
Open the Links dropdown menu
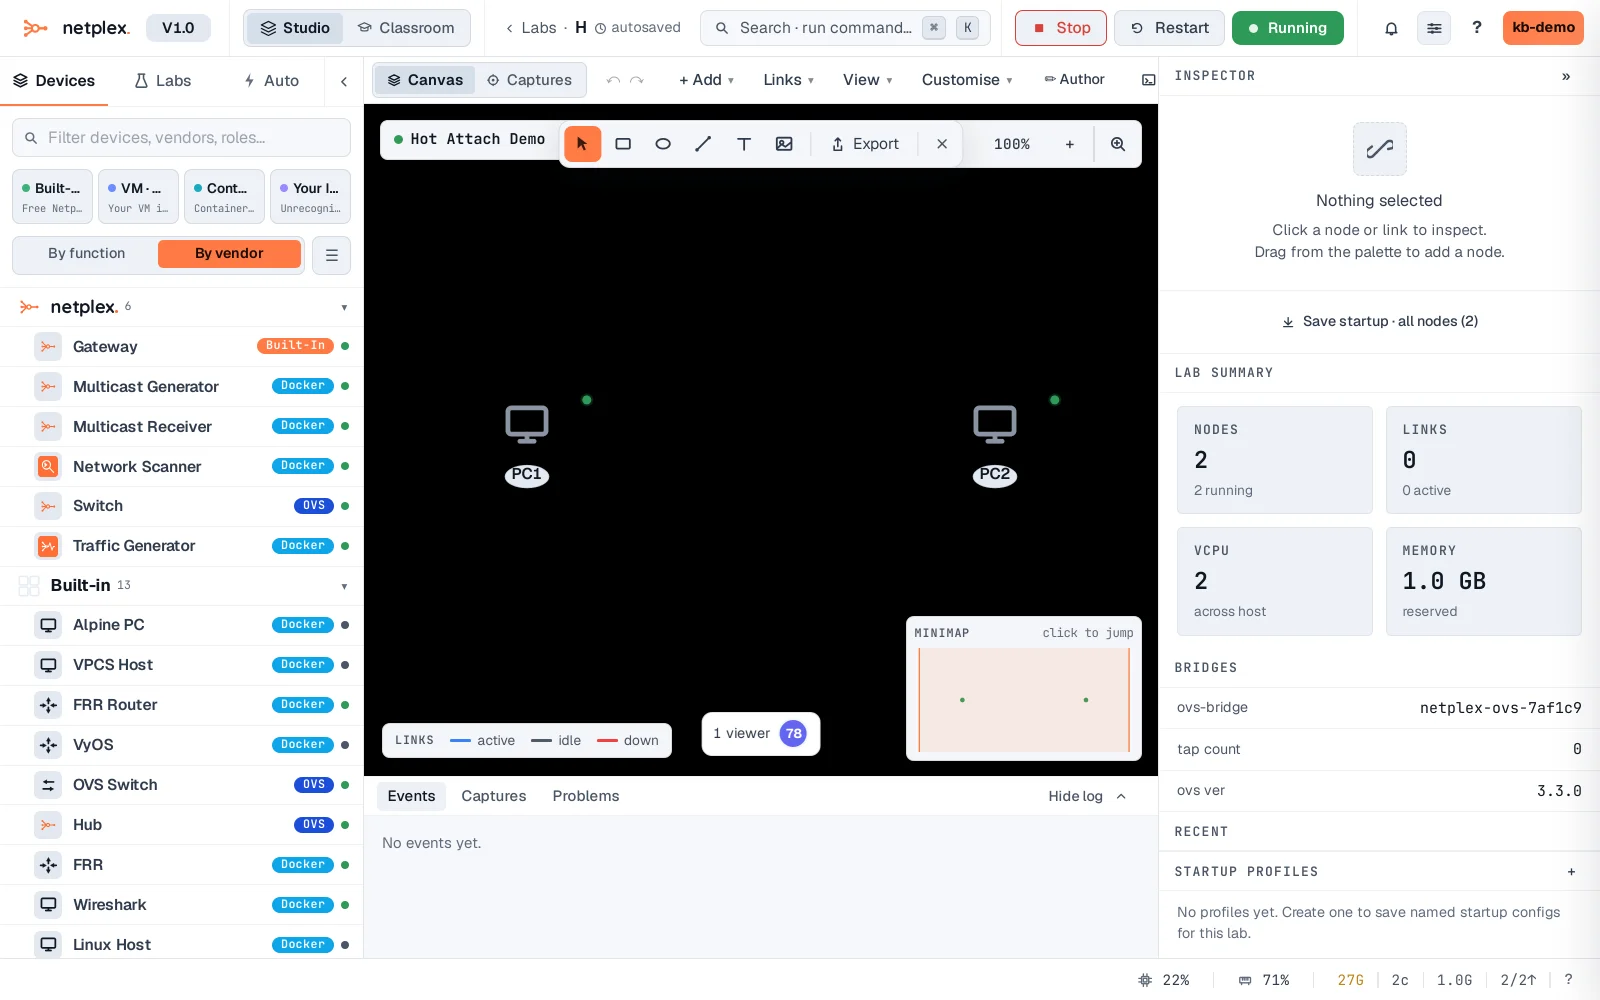788,80
